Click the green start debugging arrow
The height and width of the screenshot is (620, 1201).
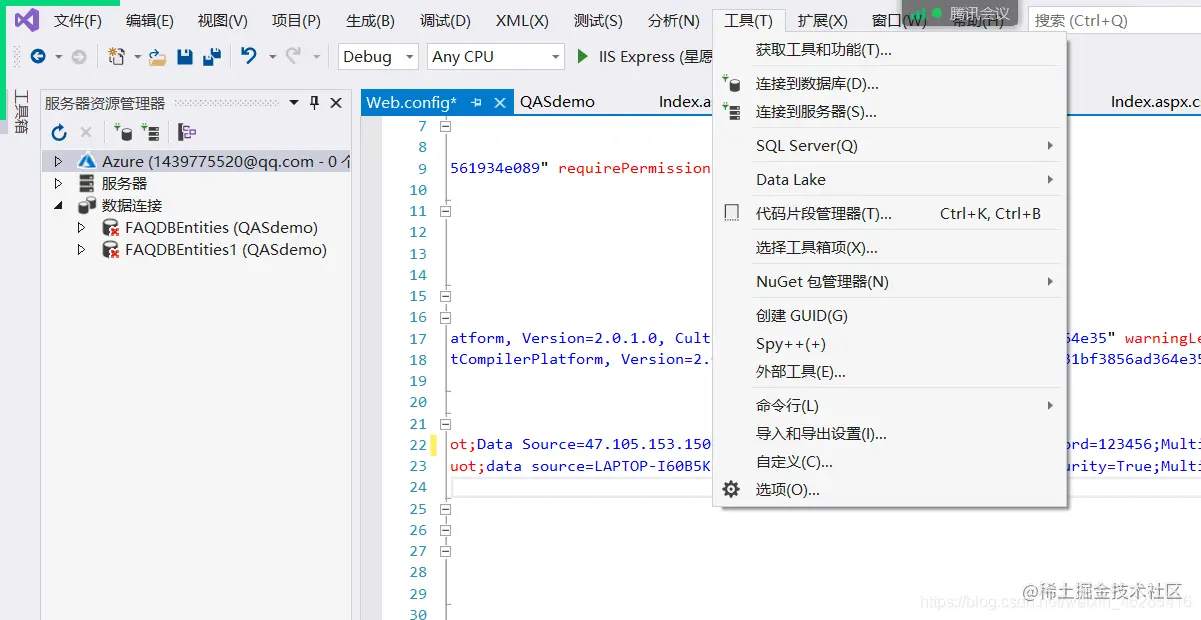583,57
